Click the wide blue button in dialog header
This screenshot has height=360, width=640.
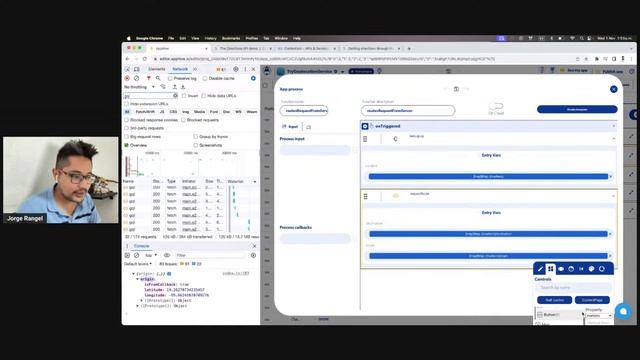point(577,109)
